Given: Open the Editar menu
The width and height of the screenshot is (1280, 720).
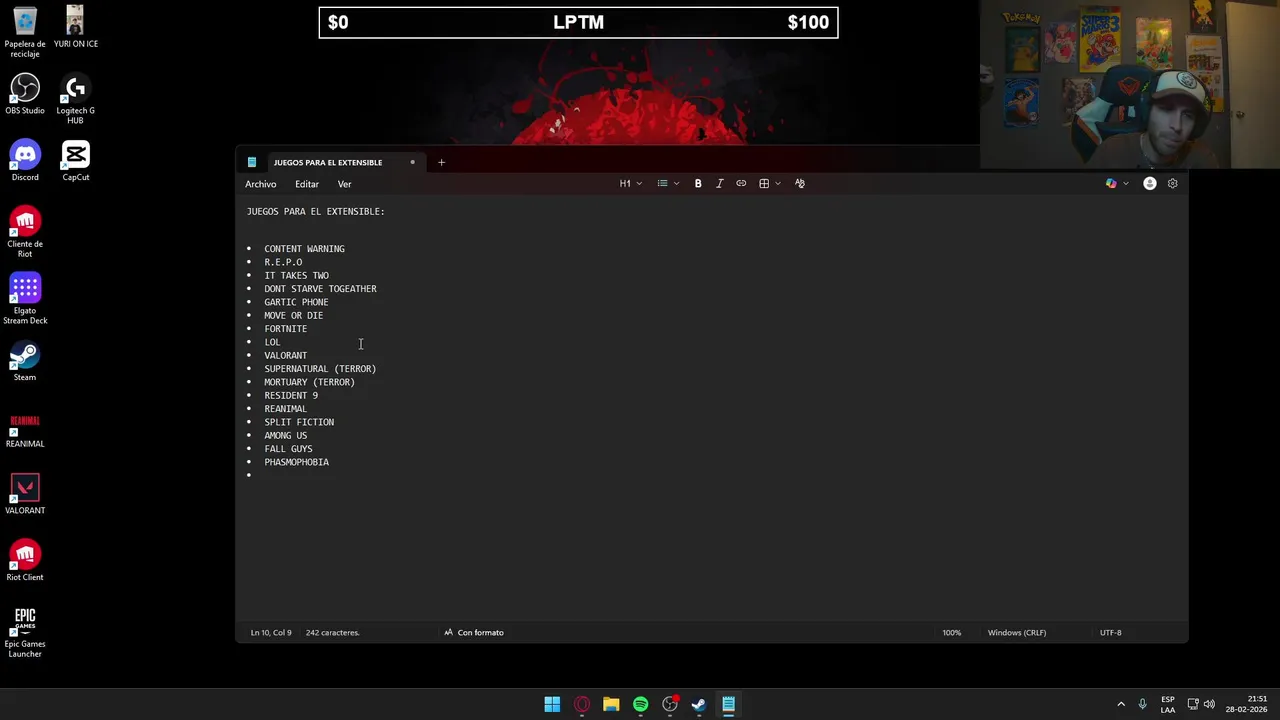Looking at the screenshot, I should click(307, 184).
